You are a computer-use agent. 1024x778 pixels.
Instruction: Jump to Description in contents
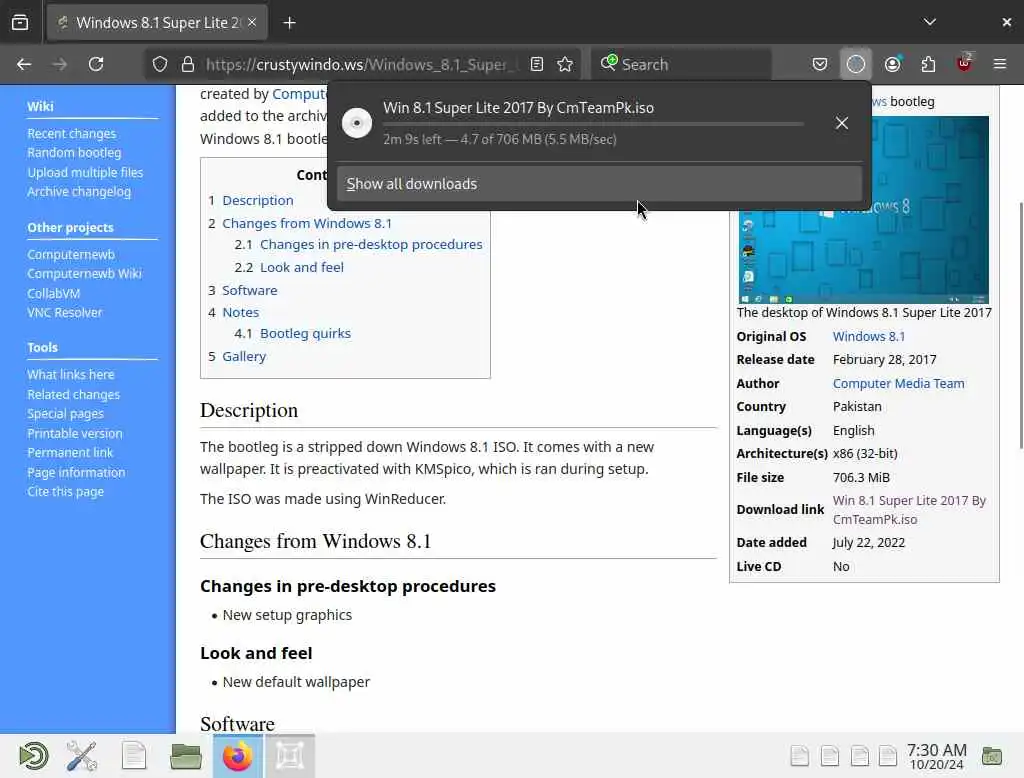click(x=257, y=201)
